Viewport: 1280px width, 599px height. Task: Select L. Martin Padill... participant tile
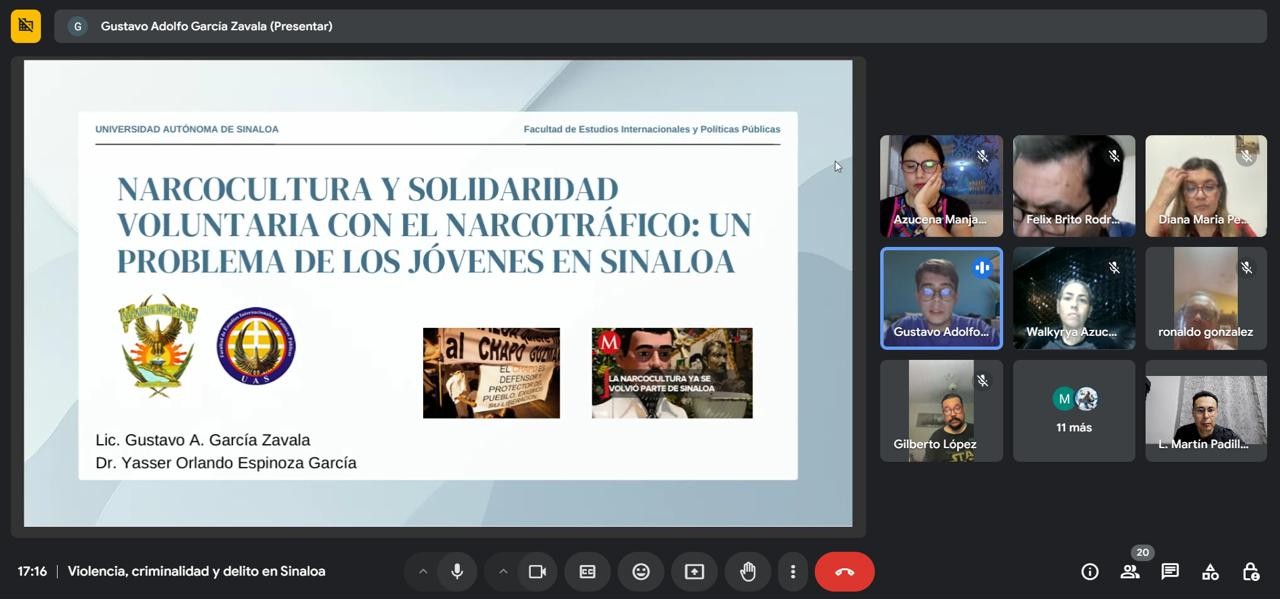[x=1206, y=411]
